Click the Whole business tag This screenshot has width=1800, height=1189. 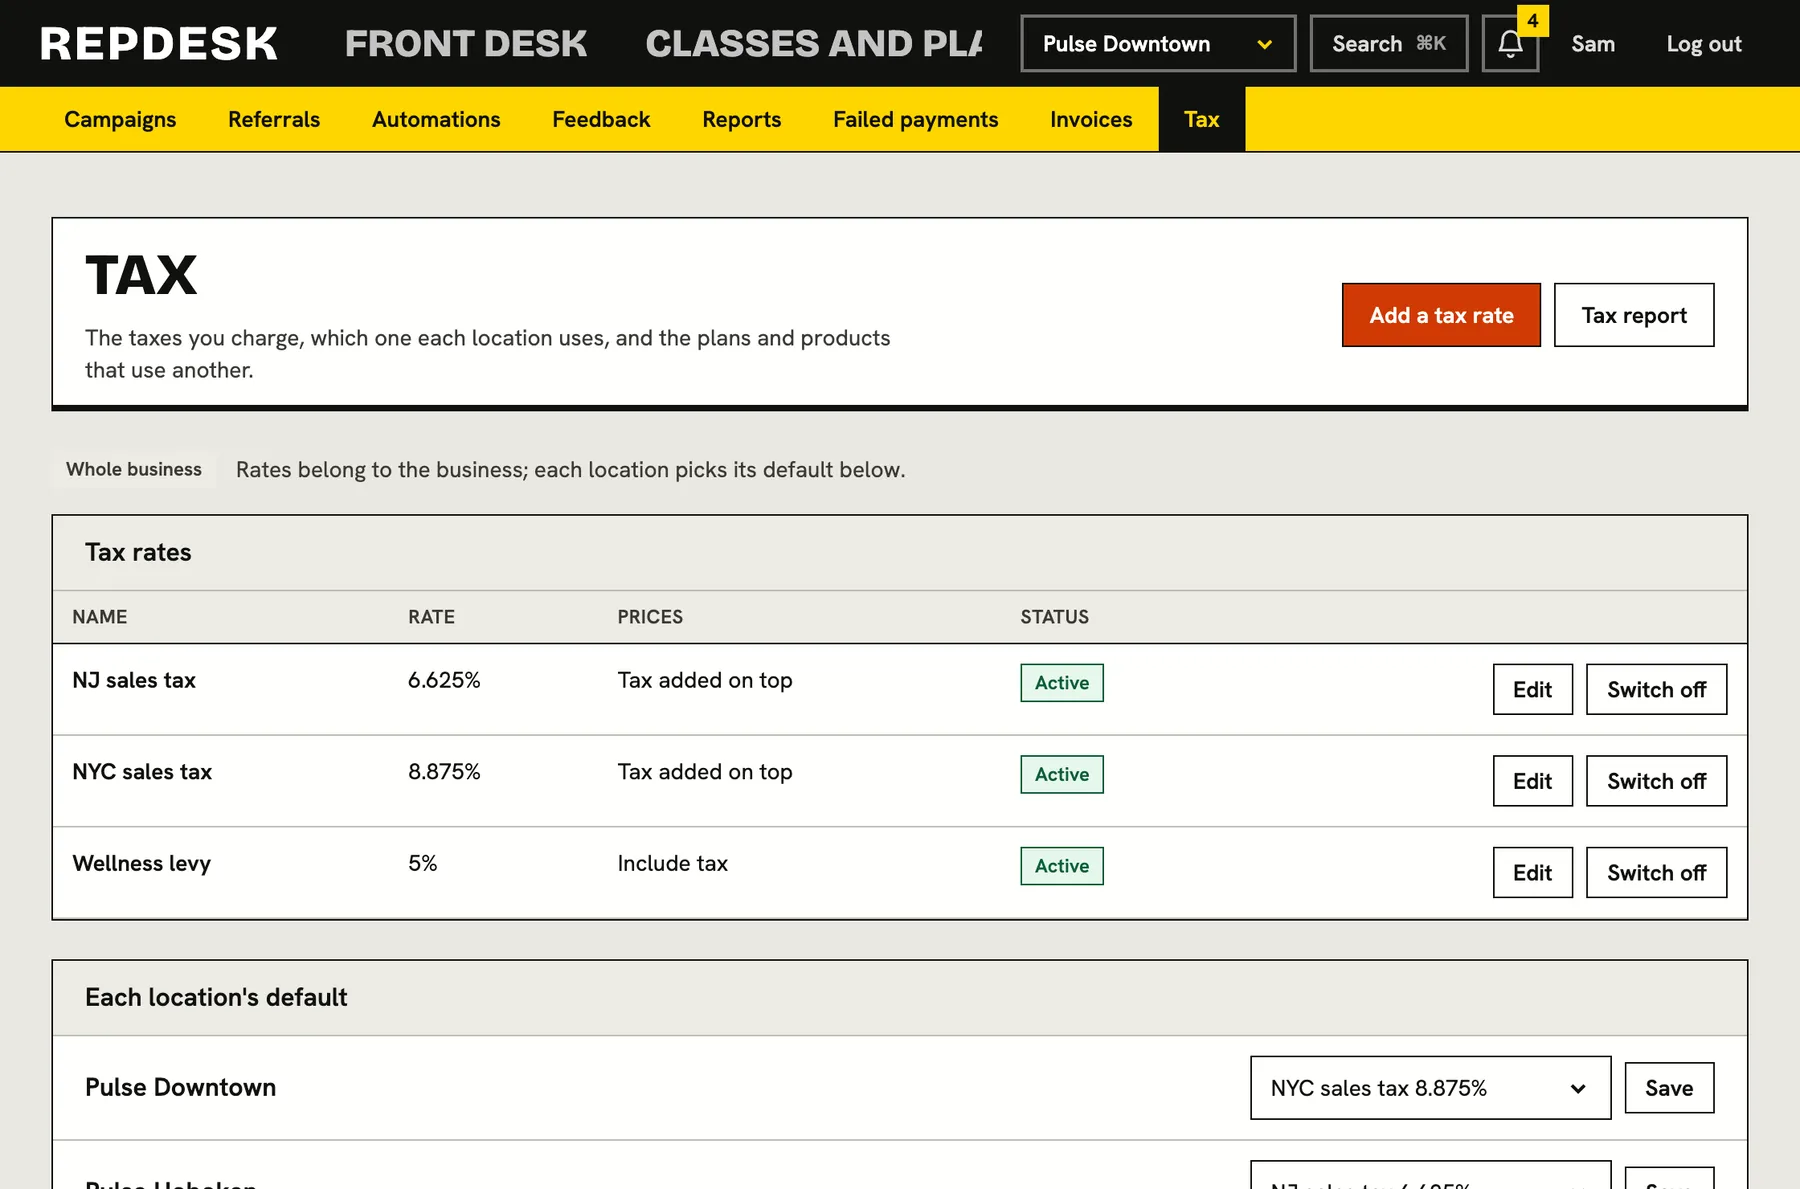(134, 469)
